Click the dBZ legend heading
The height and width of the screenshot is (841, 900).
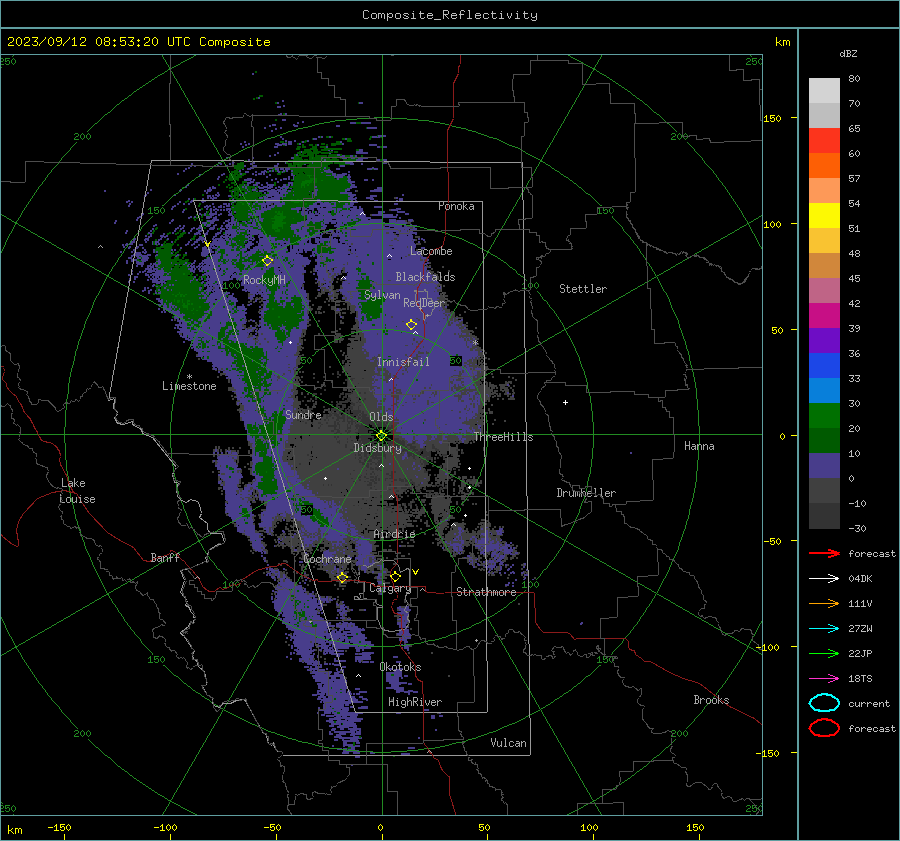click(848, 53)
